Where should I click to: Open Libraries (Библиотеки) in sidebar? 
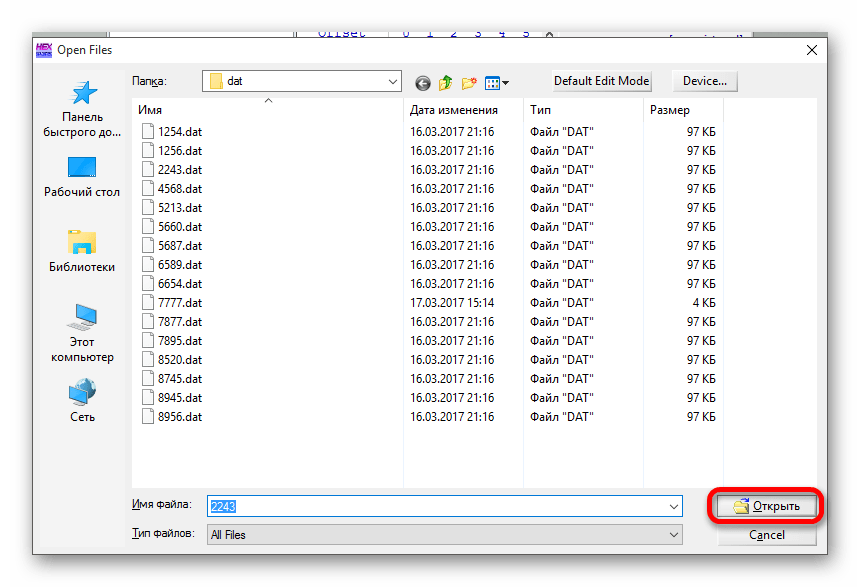(82, 251)
